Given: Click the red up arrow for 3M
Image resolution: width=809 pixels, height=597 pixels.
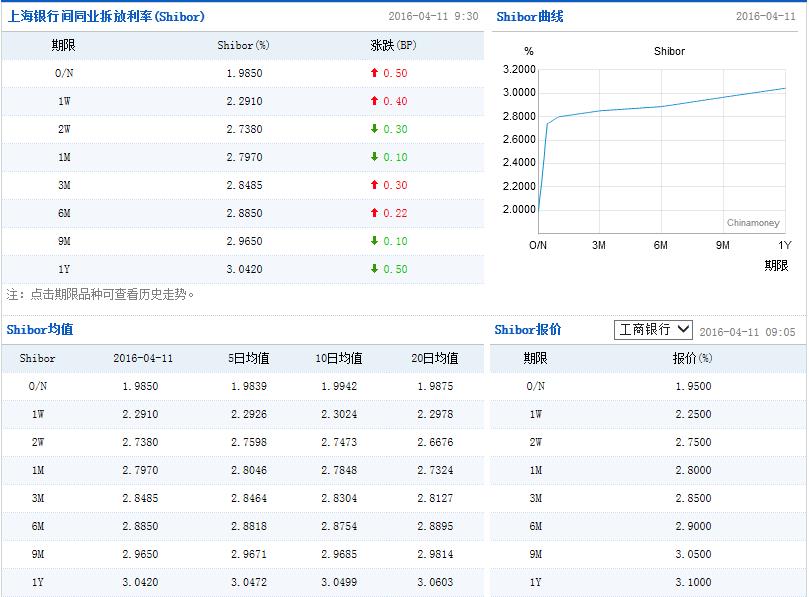Looking at the screenshot, I should click(x=374, y=185).
